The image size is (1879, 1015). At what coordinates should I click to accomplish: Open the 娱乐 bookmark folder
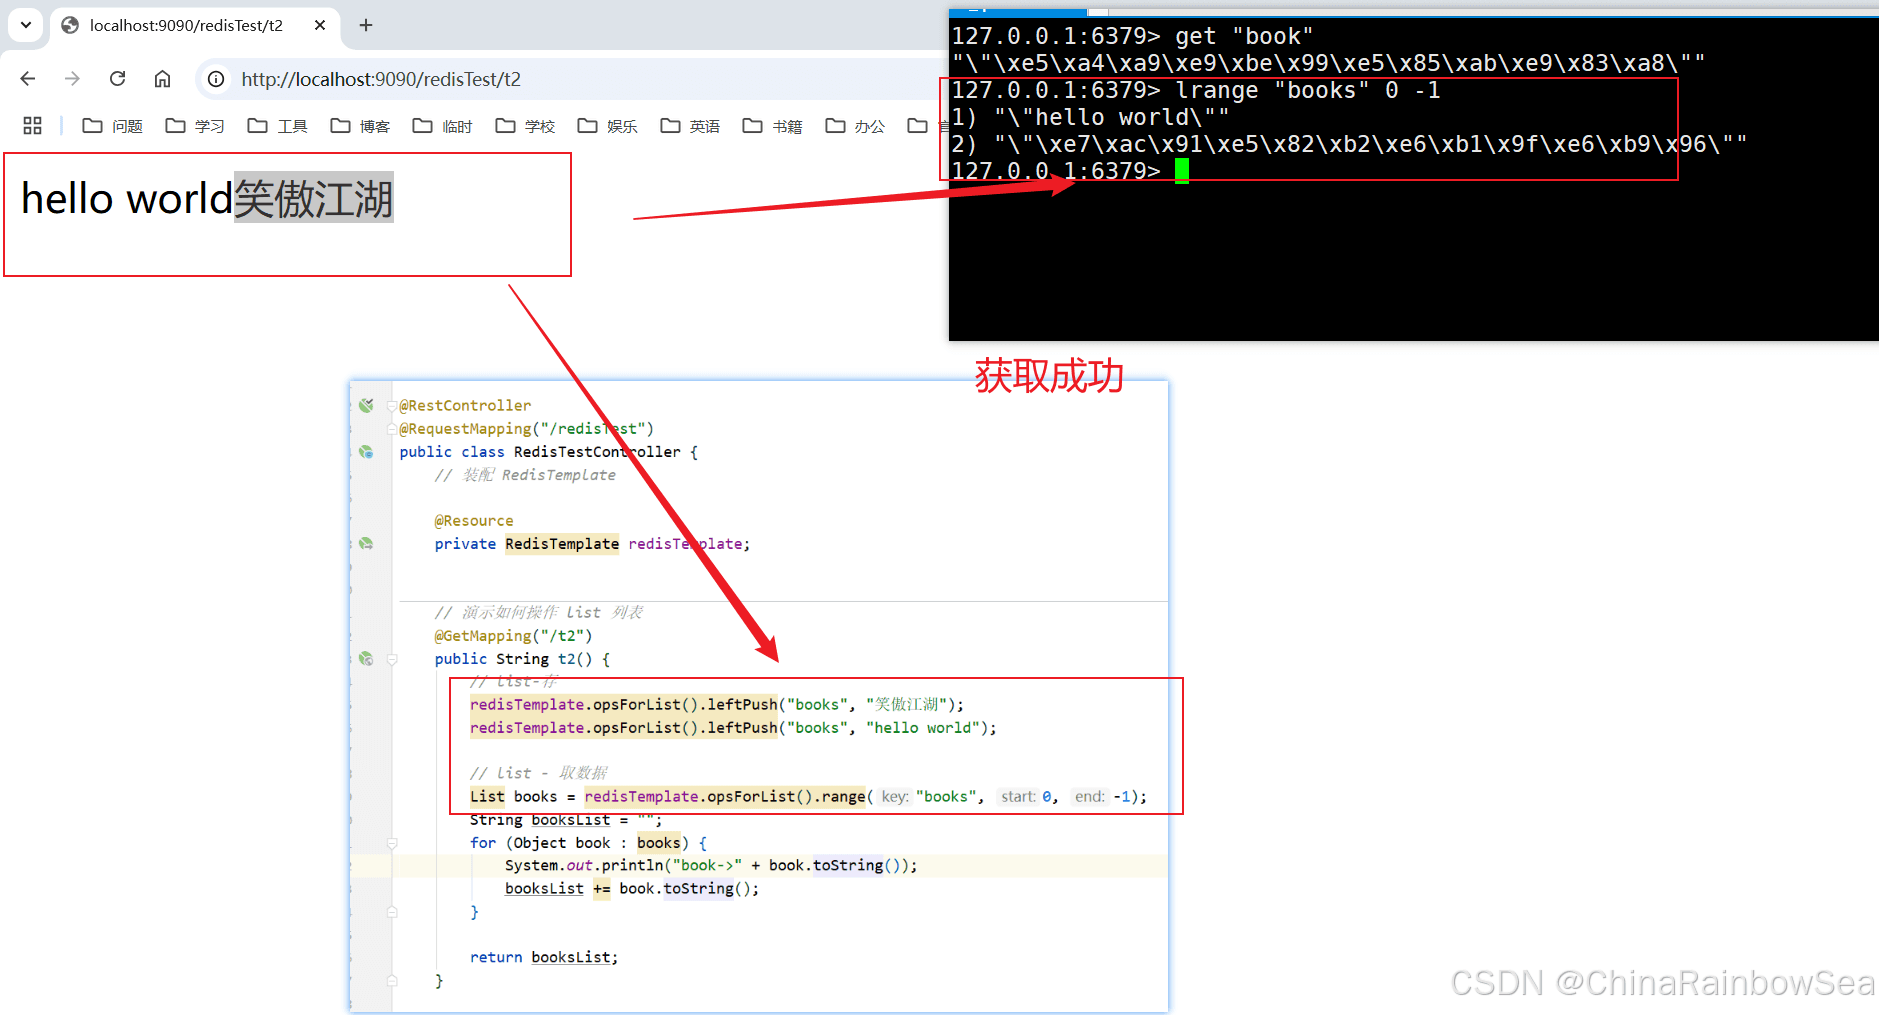pos(608,126)
